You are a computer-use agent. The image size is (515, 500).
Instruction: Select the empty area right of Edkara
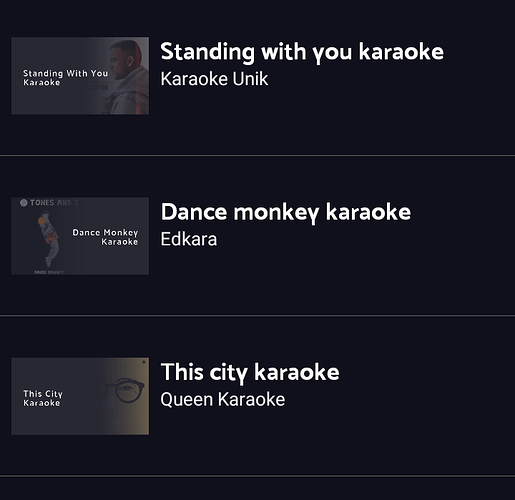point(365,239)
